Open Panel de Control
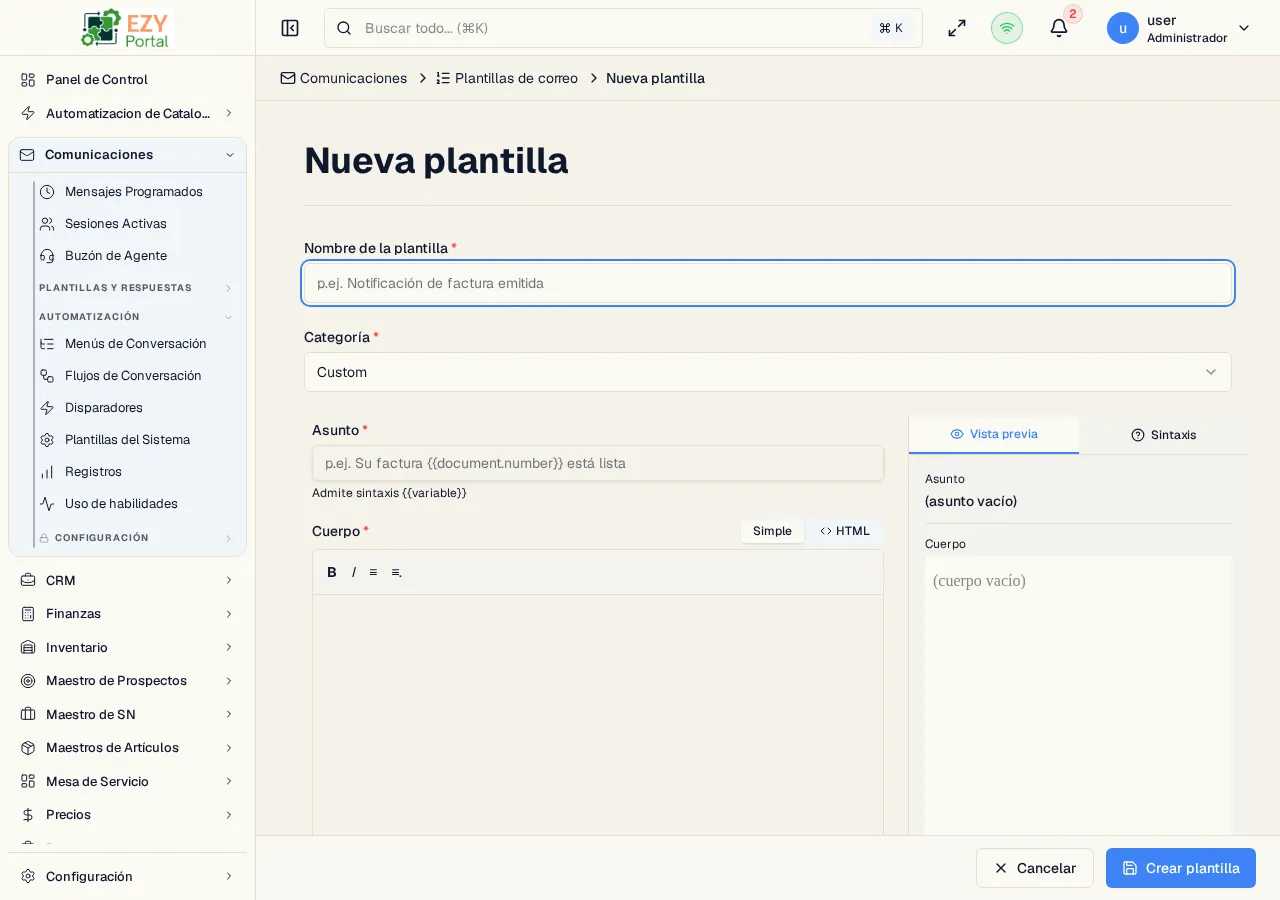Image resolution: width=1280 pixels, height=900 pixels. point(97,79)
